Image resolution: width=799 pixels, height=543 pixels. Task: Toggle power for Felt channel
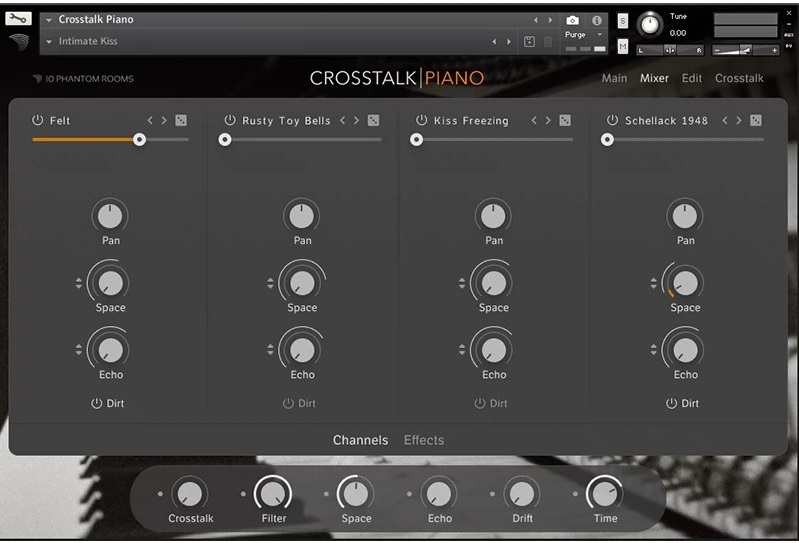38,120
